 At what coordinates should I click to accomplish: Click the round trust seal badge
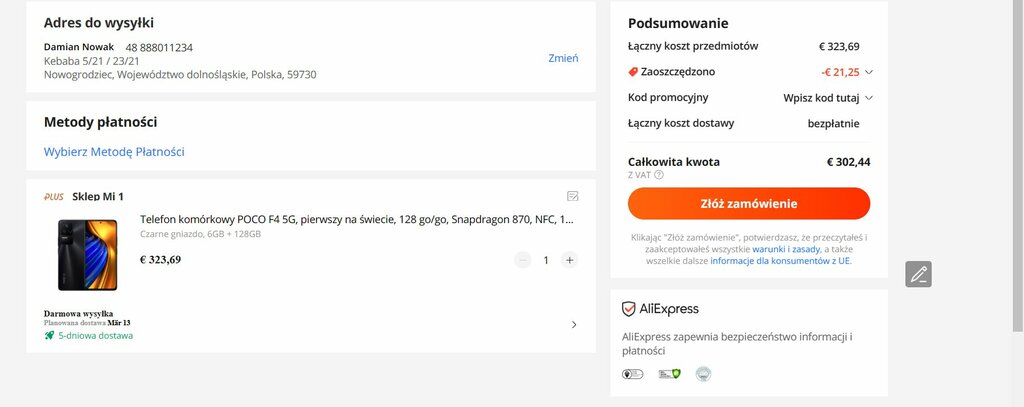pyautogui.click(x=703, y=374)
